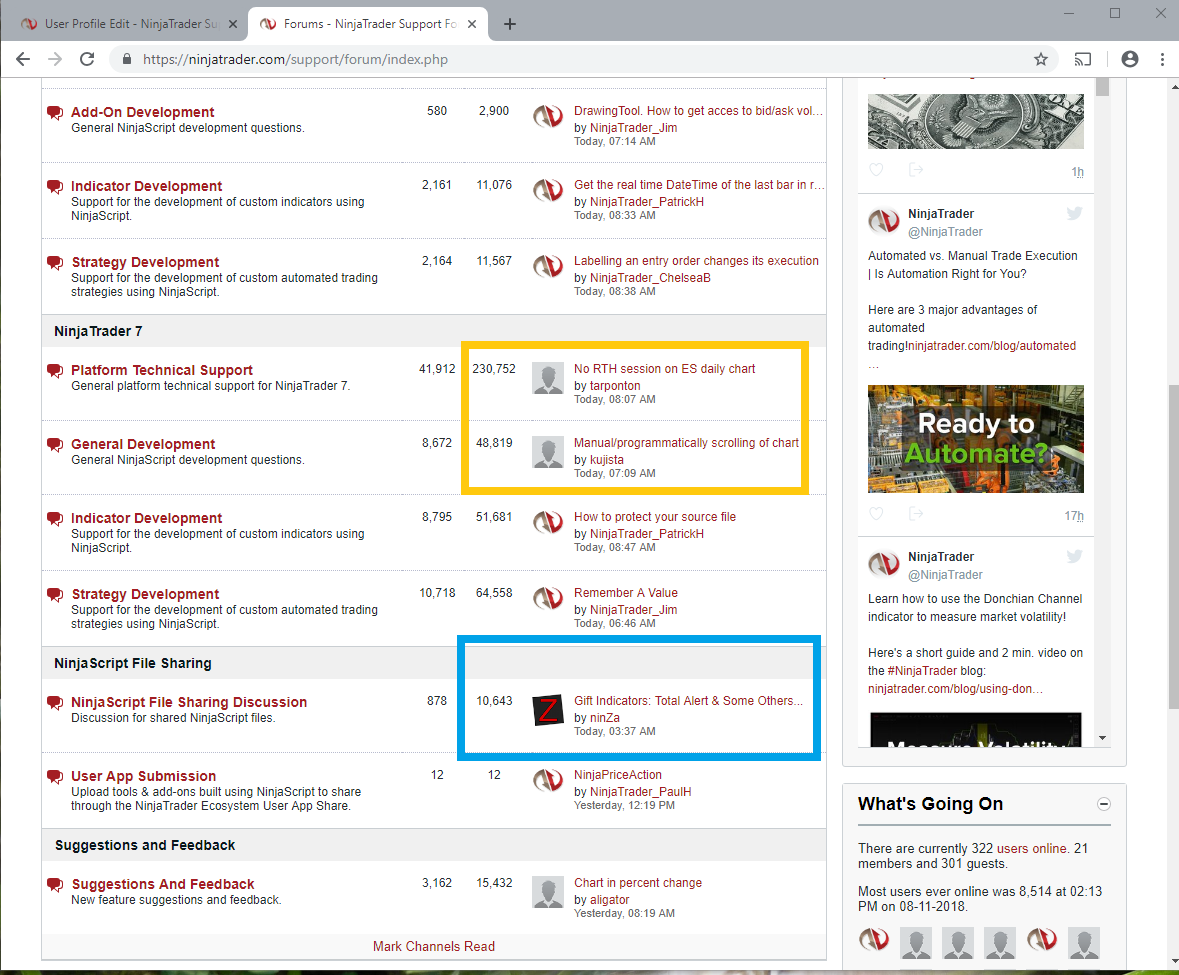Image resolution: width=1179 pixels, height=975 pixels.
Task: Open the Chrome profile account icon
Action: pyautogui.click(x=1129, y=59)
